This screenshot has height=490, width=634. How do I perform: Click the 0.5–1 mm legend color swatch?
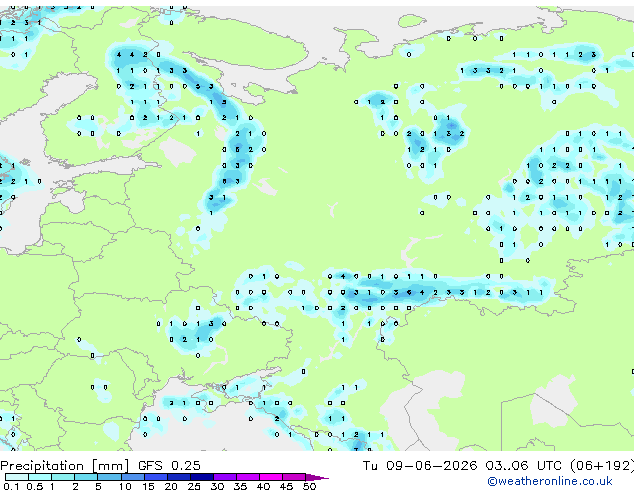pos(40,477)
